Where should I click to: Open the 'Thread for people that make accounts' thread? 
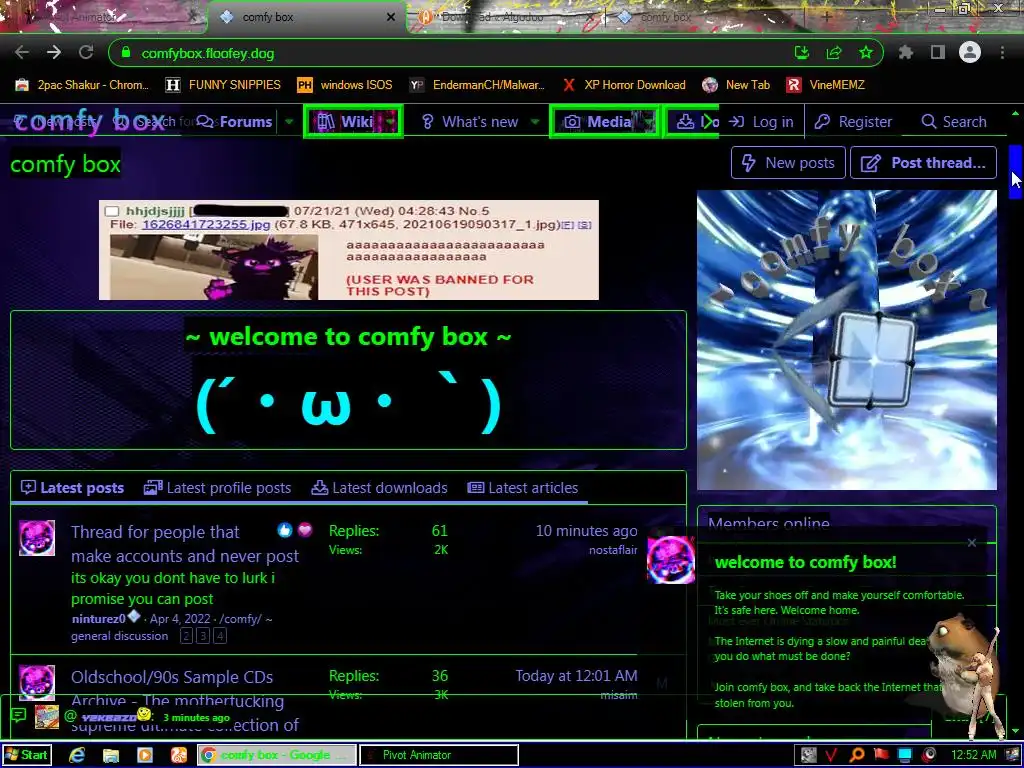(x=185, y=544)
